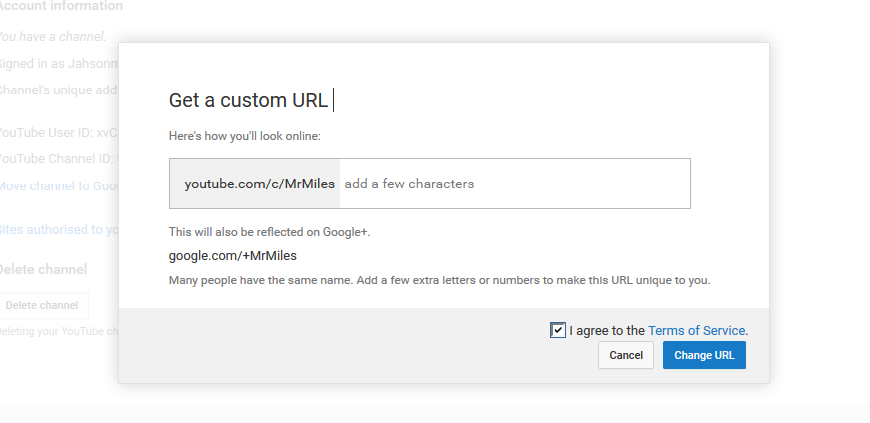Focus the add a few characters field
The image size is (870, 423).
coord(515,184)
